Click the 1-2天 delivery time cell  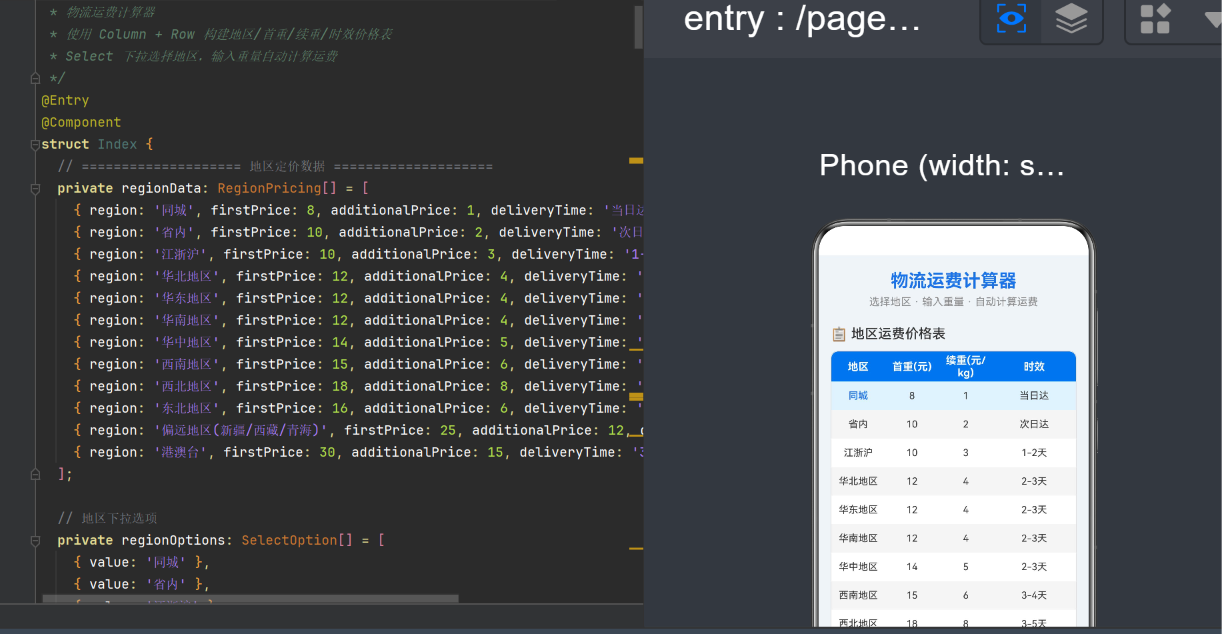(x=1034, y=453)
